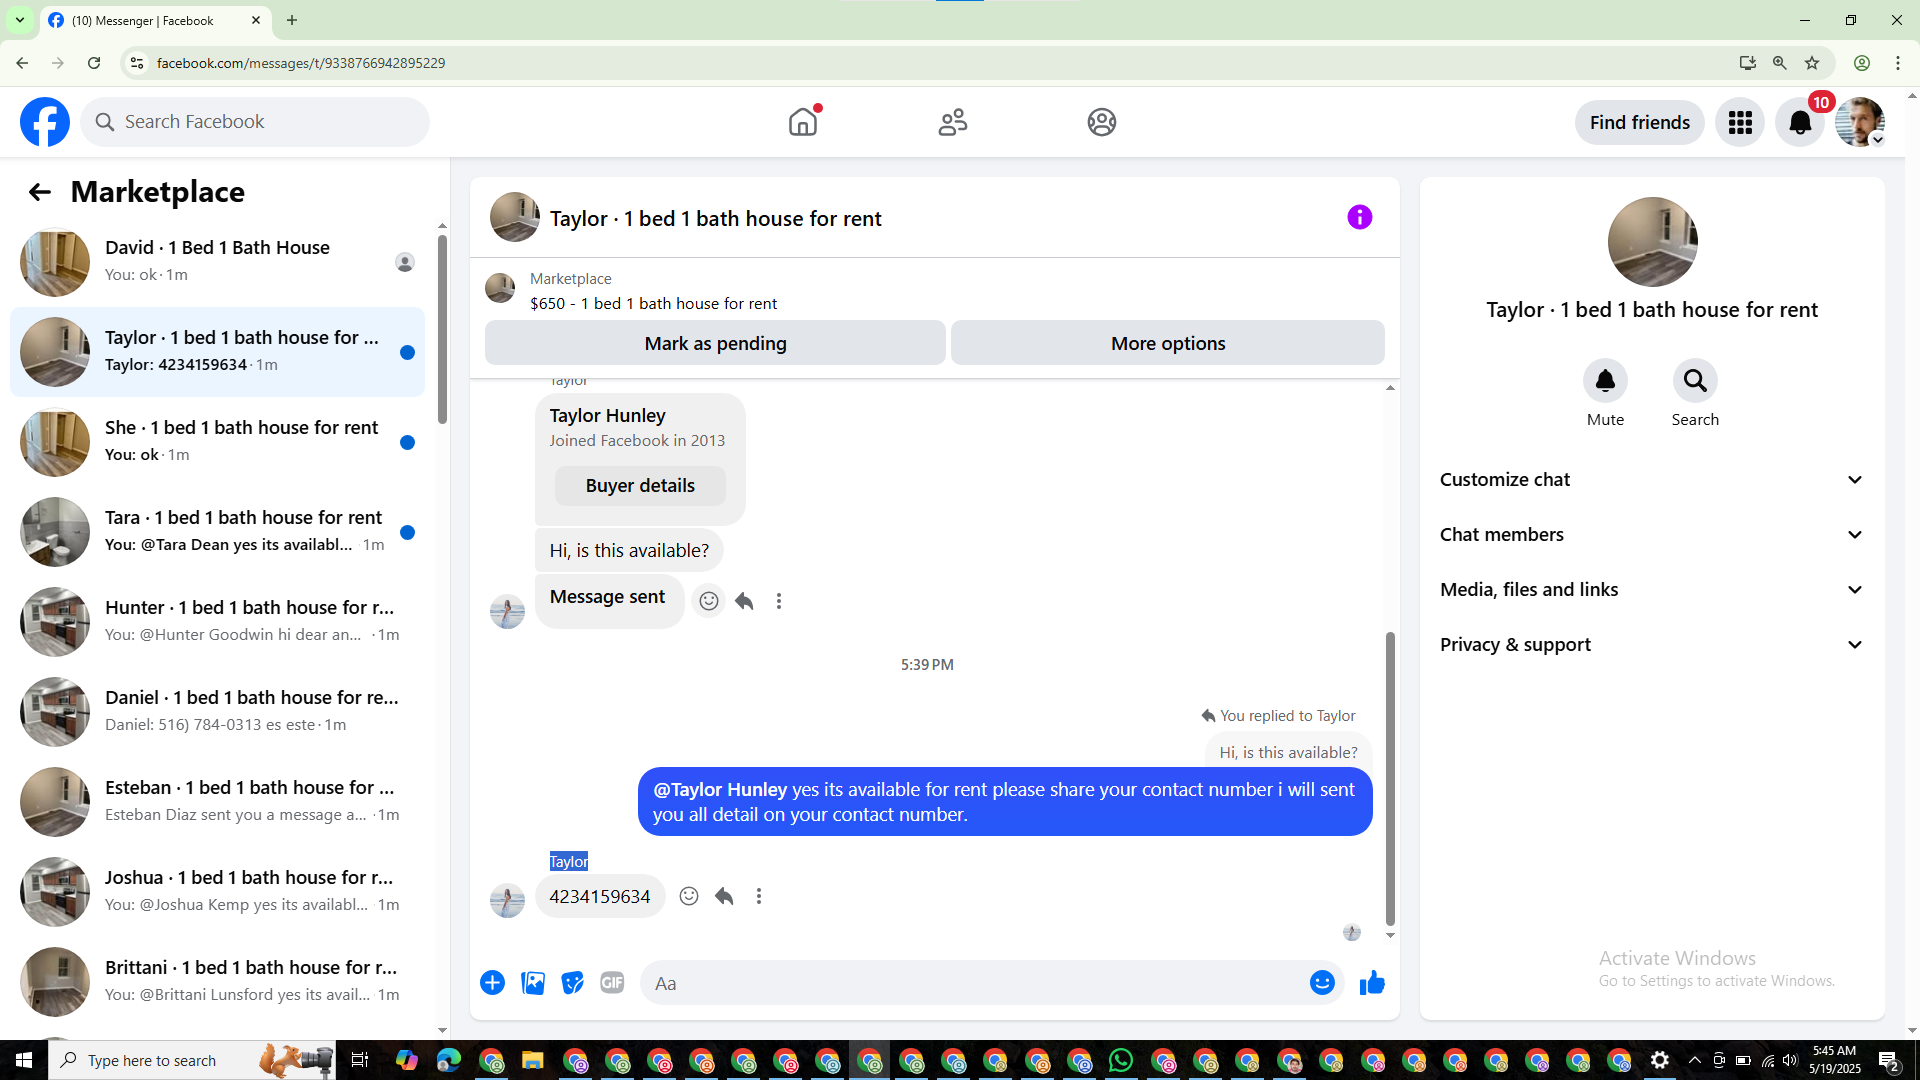
Task: Click the browser address bar URL
Action: (301, 63)
